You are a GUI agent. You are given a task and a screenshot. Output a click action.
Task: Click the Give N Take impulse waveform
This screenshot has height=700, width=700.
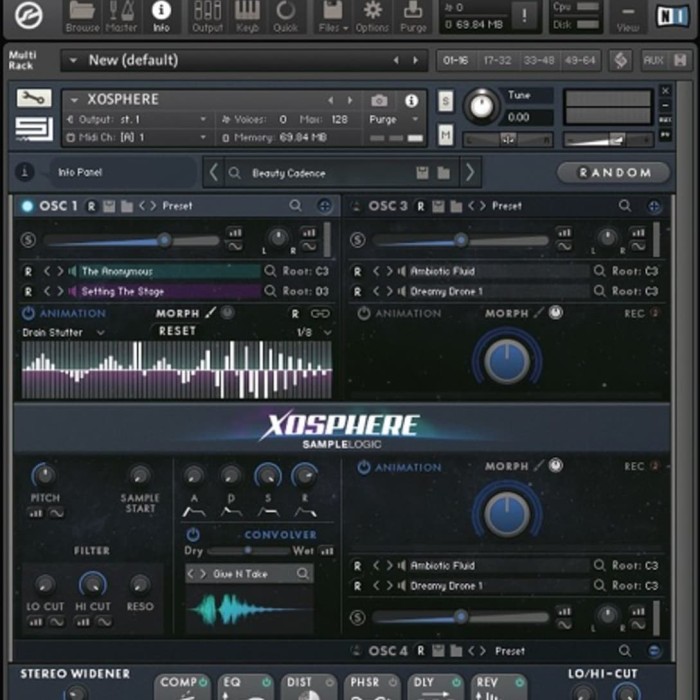tap(249, 608)
